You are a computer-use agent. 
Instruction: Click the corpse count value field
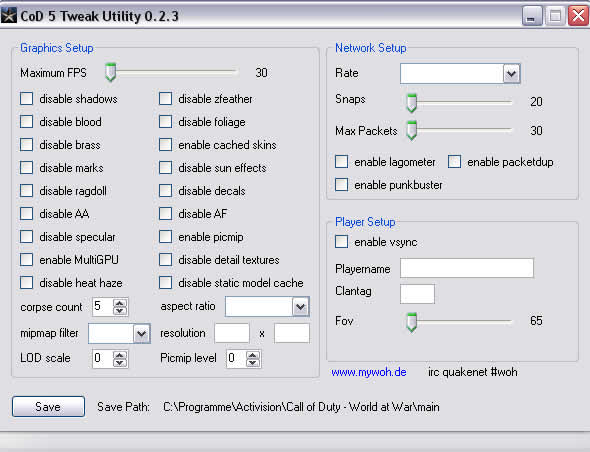103,307
